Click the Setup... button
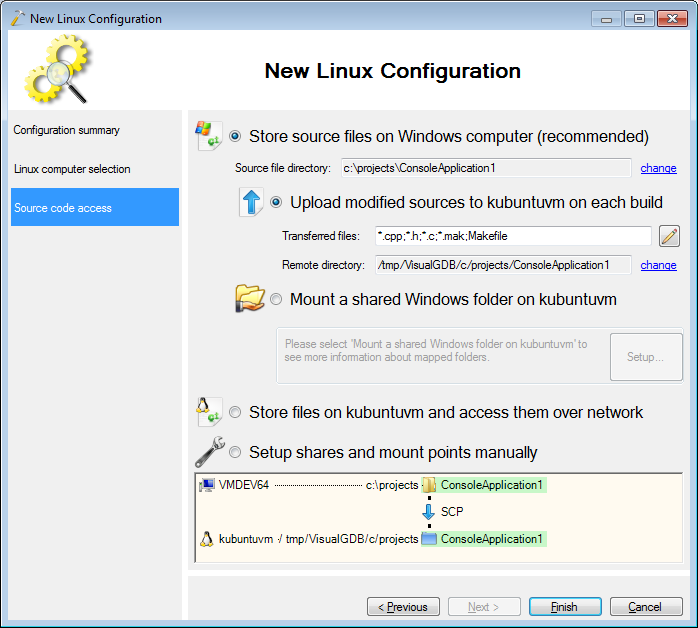This screenshot has width=698, height=628. pyautogui.click(x=646, y=357)
